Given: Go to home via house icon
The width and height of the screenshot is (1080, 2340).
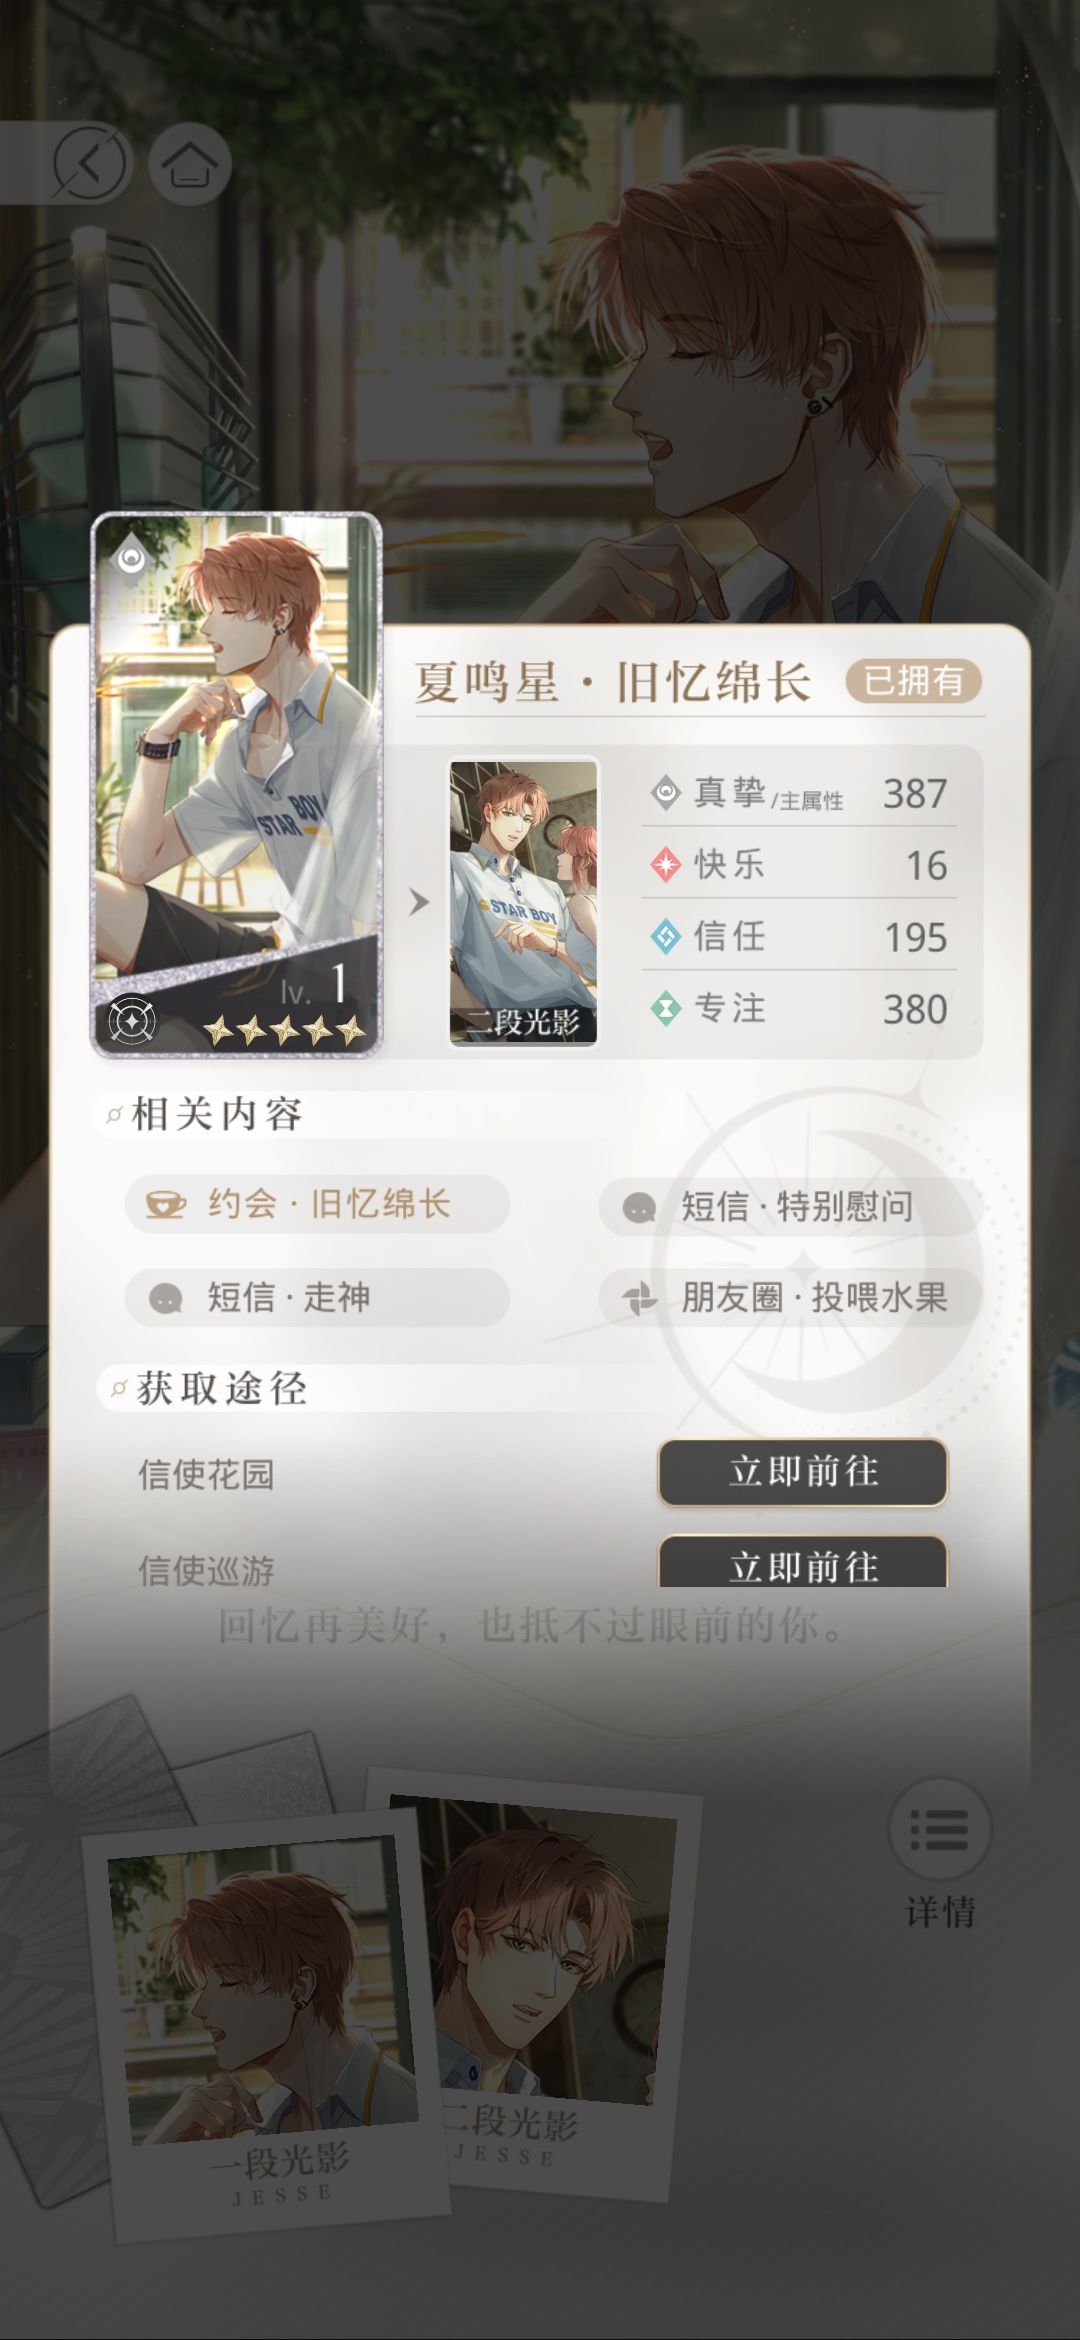Looking at the screenshot, I should click(x=190, y=164).
